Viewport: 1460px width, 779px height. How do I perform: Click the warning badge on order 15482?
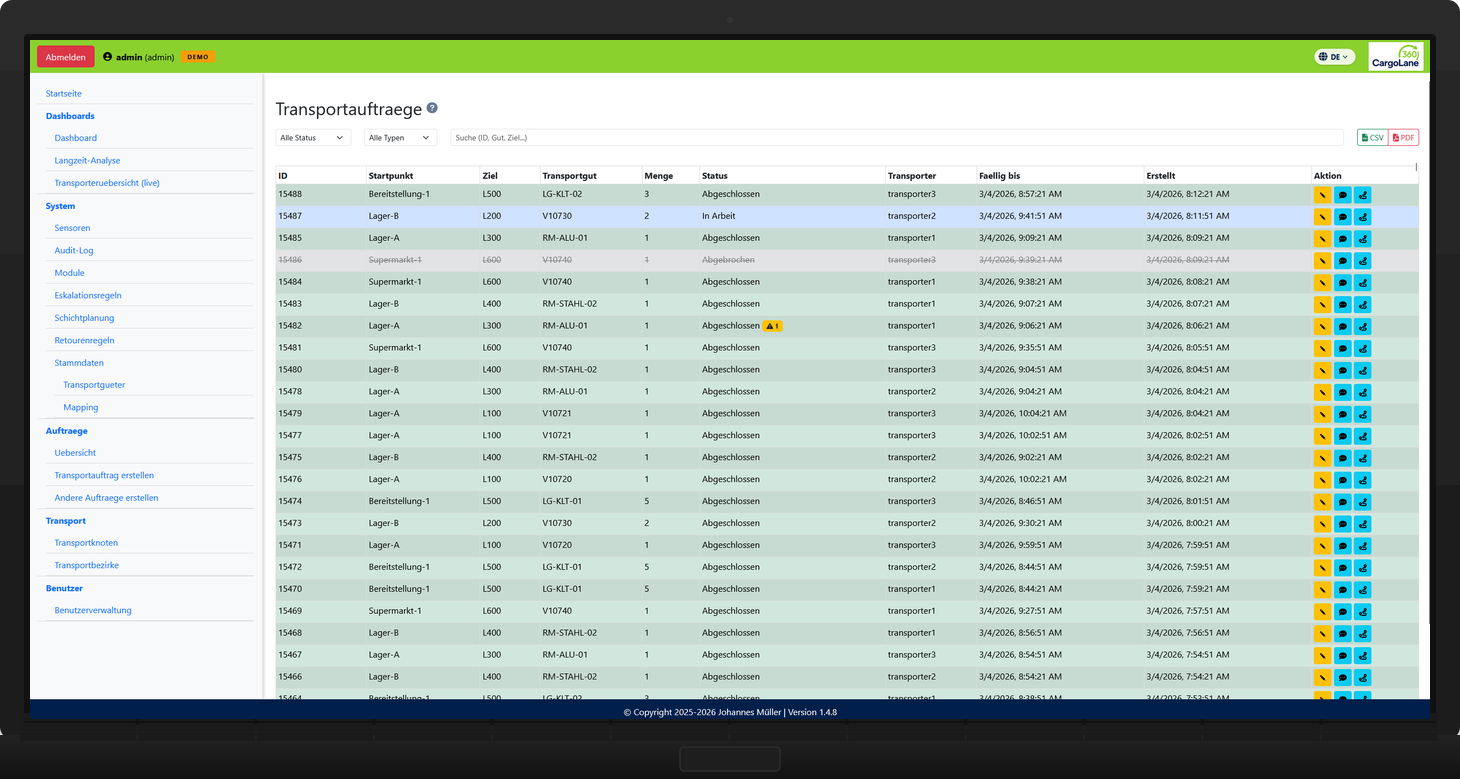tap(771, 326)
